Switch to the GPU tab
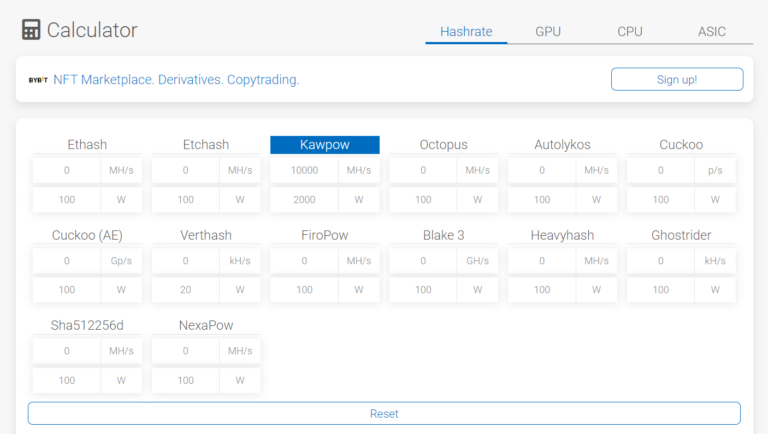This screenshot has width=768, height=434. click(548, 31)
